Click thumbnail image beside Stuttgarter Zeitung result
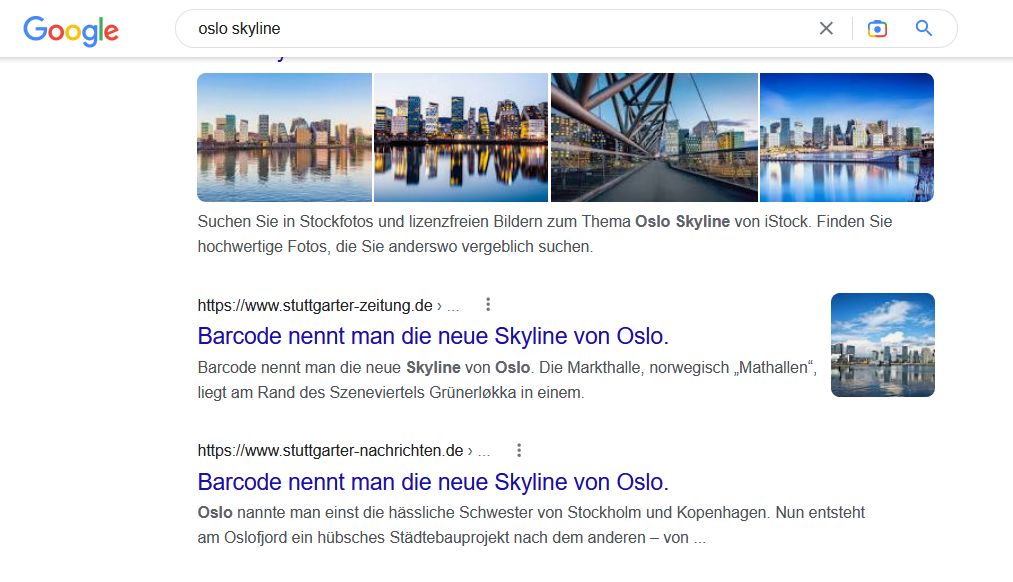Image resolution: width=1013 pixels, height=582 pixels. click(882, 345)
